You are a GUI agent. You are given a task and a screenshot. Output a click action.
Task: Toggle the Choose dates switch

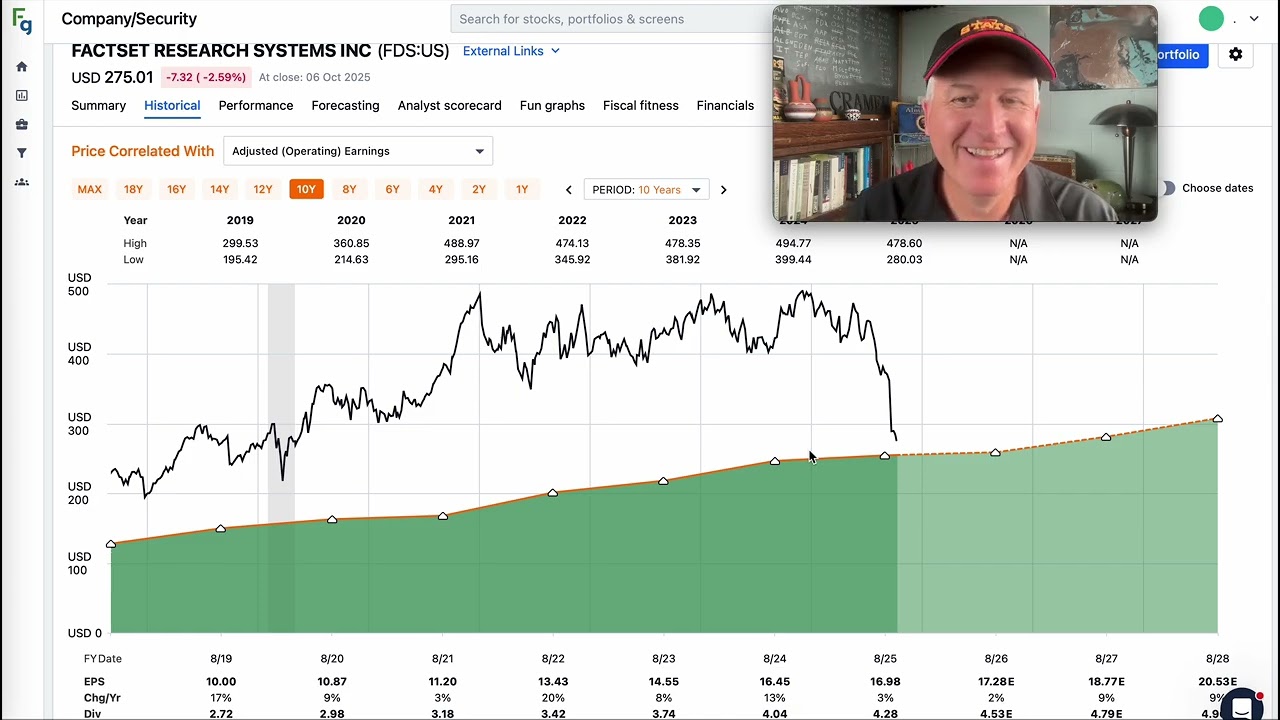tap(1167, 188)
